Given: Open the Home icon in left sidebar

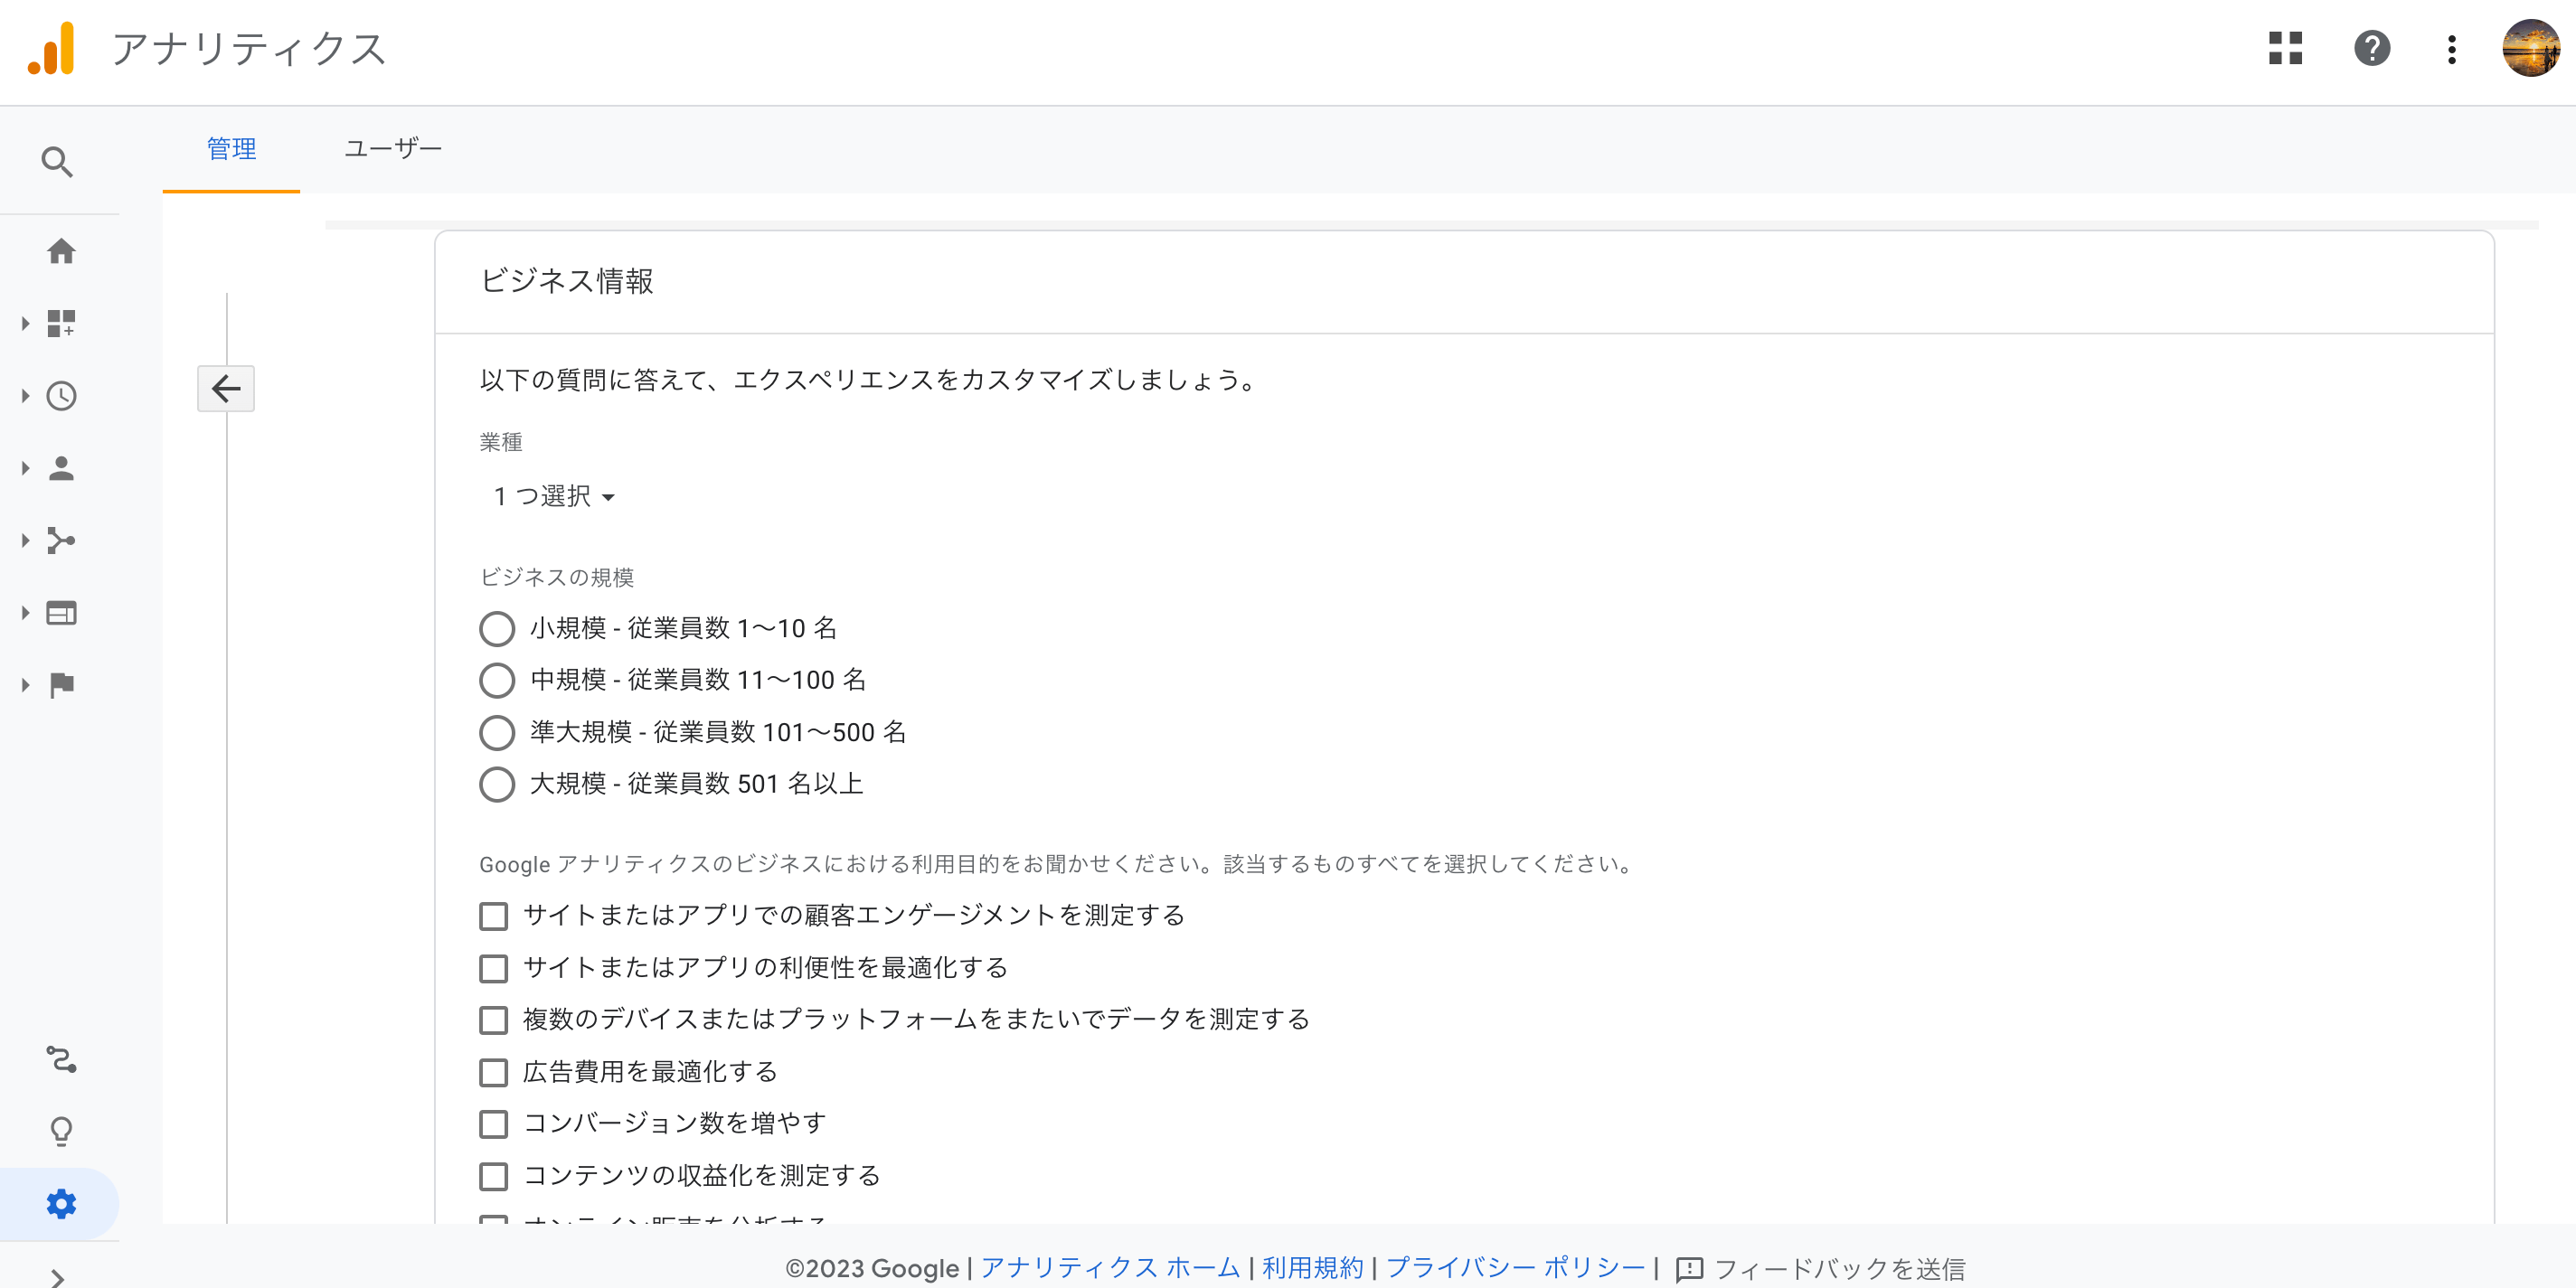Looking at the screenshot, I should point(61,251).
